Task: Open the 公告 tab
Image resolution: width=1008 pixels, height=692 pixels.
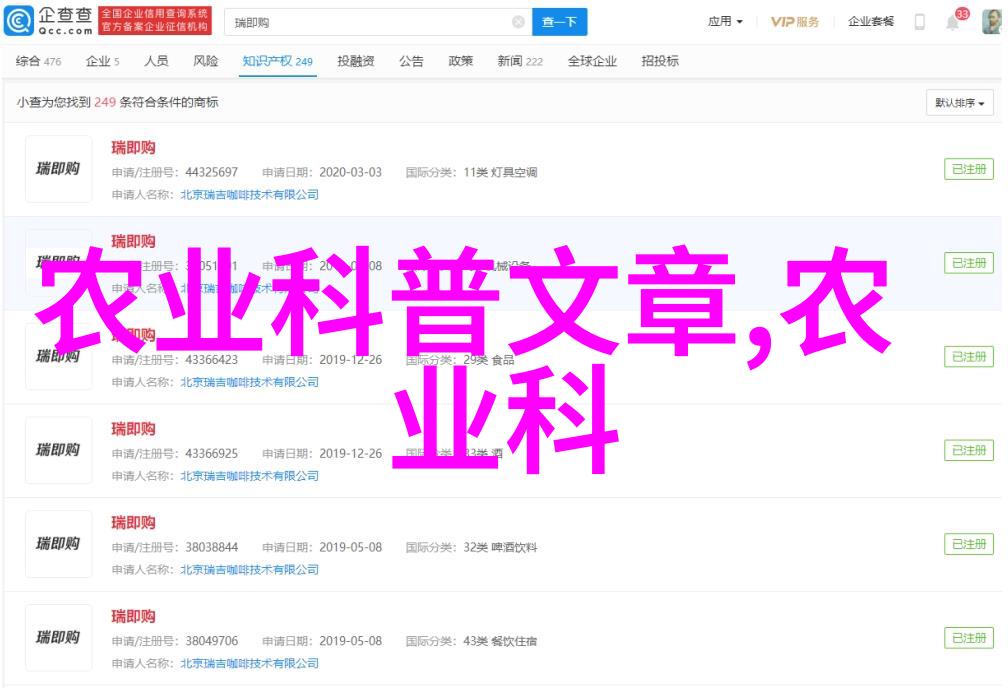Action: [x=411, y=61]
